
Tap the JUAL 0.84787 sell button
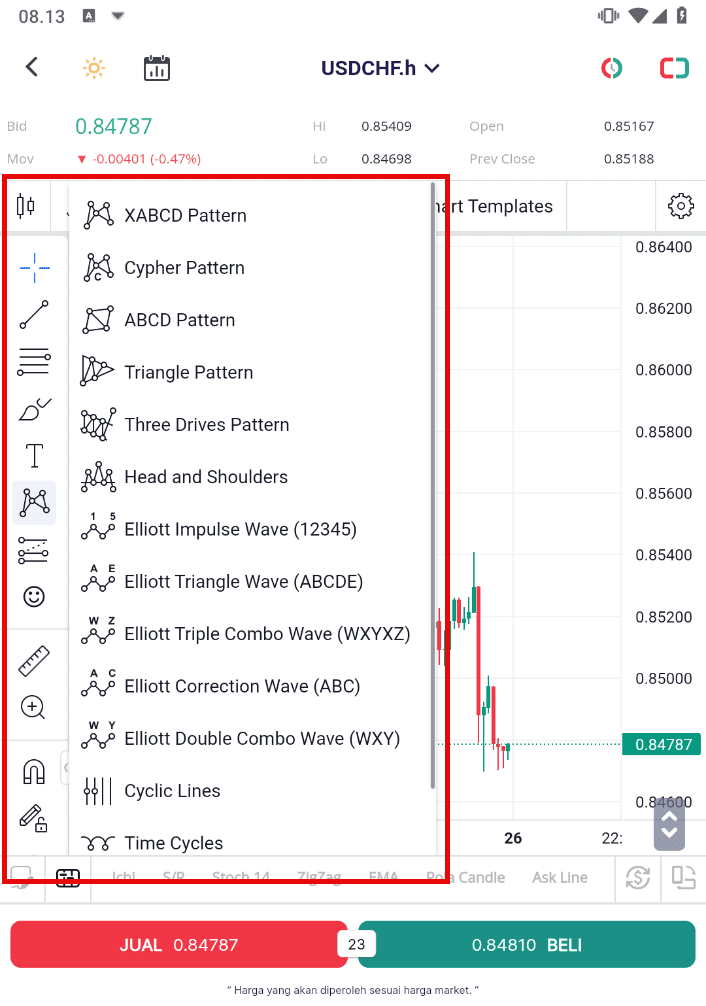point(178,944)
